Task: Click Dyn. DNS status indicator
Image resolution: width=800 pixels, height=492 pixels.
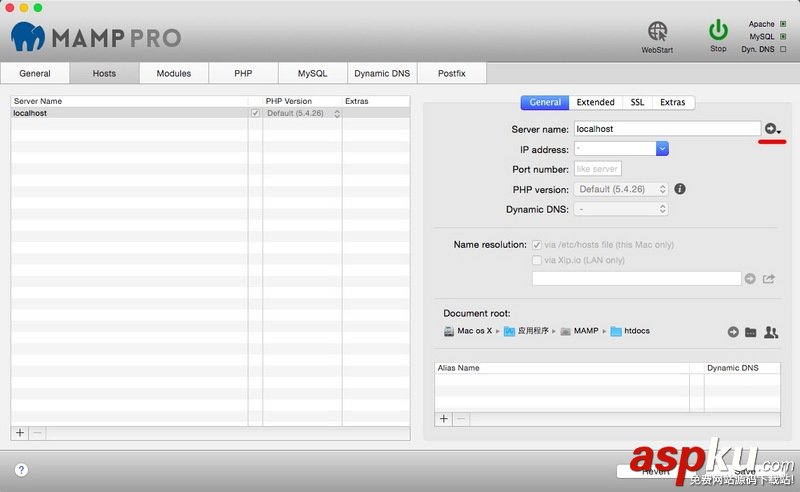Action: click(x=783, y=49)
